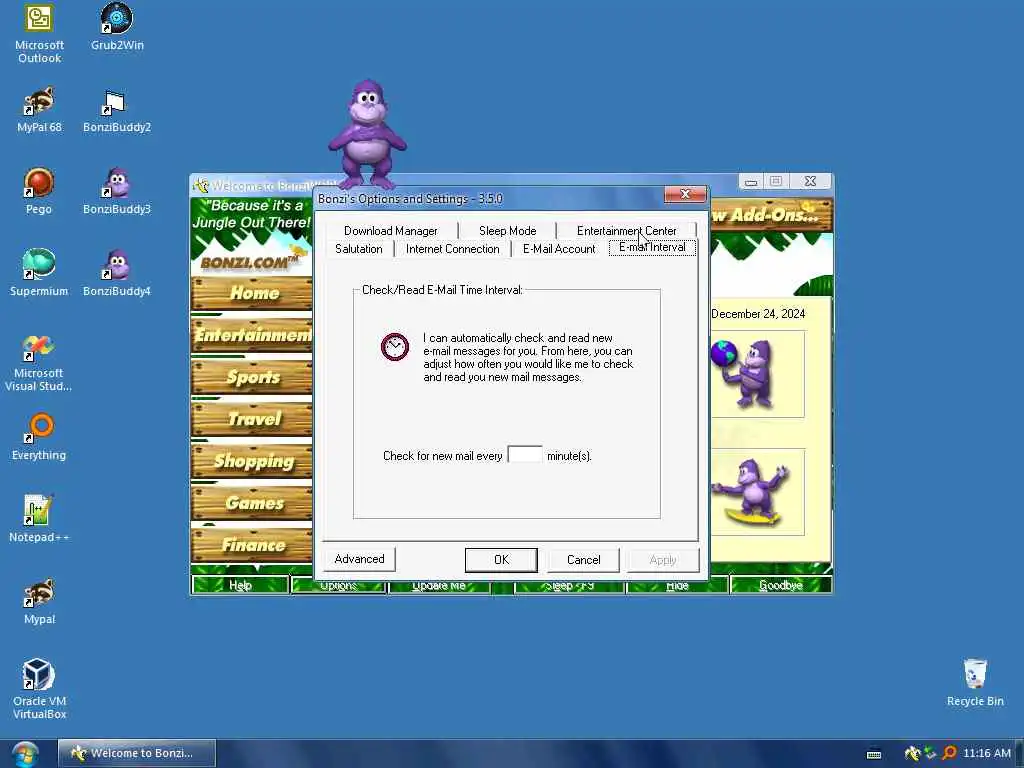Select the Recycle Bin icon
The width and height of the screenshot is (1024, 768).
pyautogui.click(x=975, y=682)
